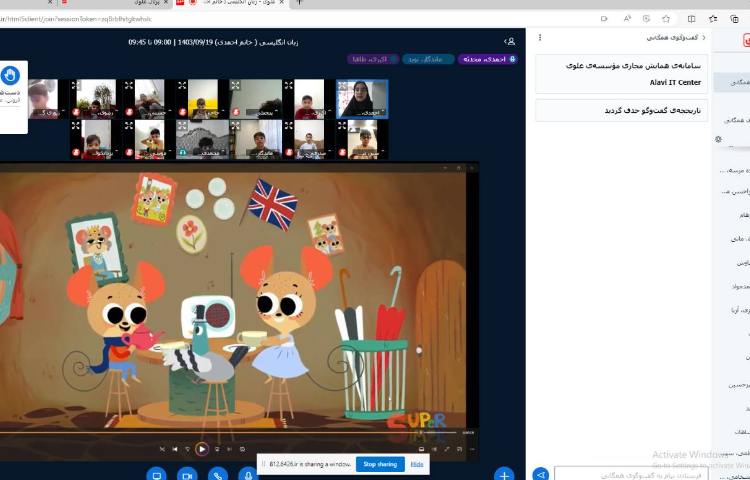Viewport: 750px width, 480px height.
Task: Toggle repeat in the media player controls
Action: (x=242, y=449)
